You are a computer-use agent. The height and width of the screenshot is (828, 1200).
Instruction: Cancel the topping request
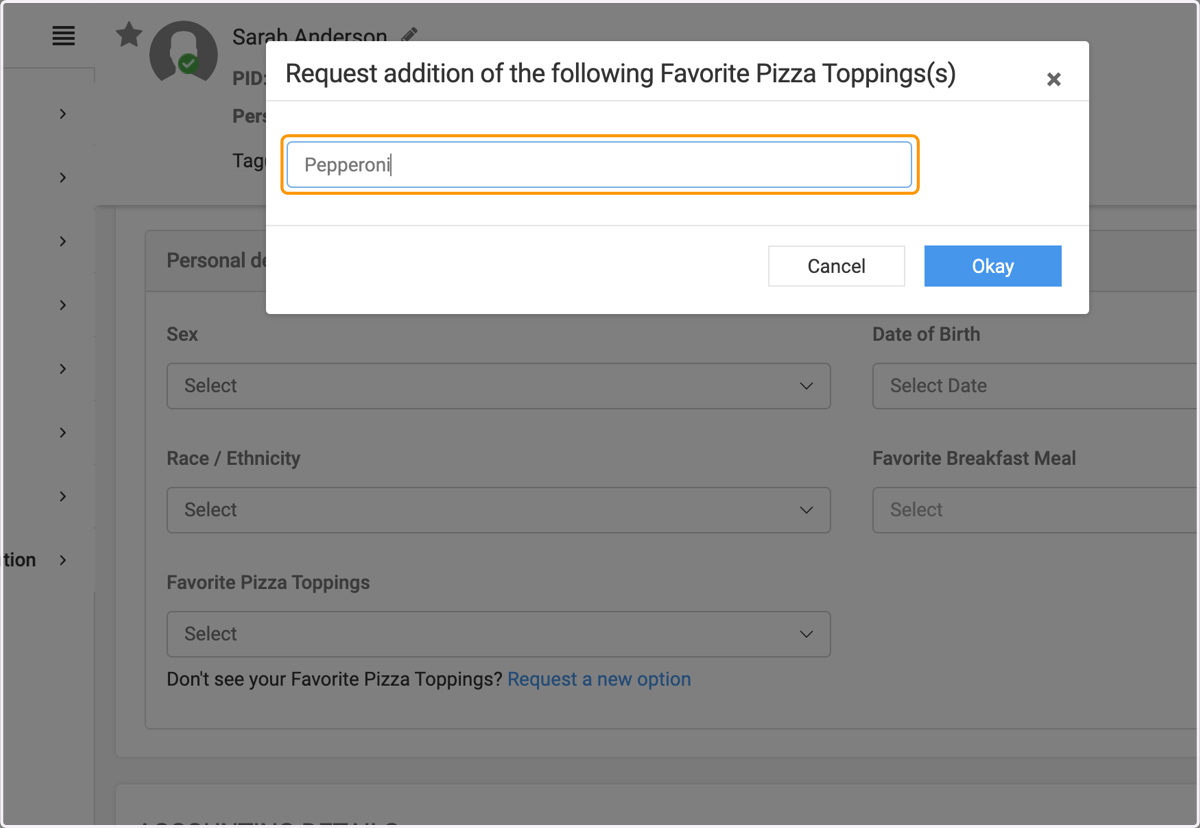point(836,266)
